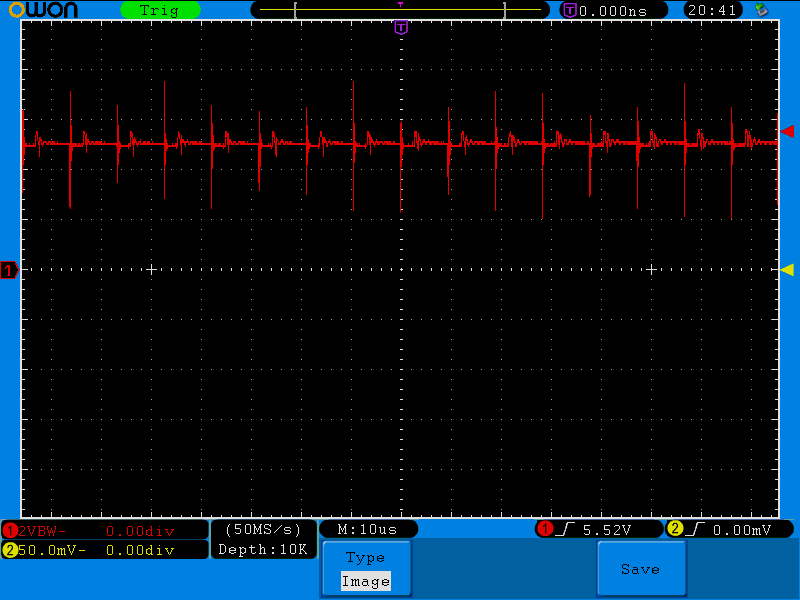Click the red channel 1 zero marker

tap(10, 270)
